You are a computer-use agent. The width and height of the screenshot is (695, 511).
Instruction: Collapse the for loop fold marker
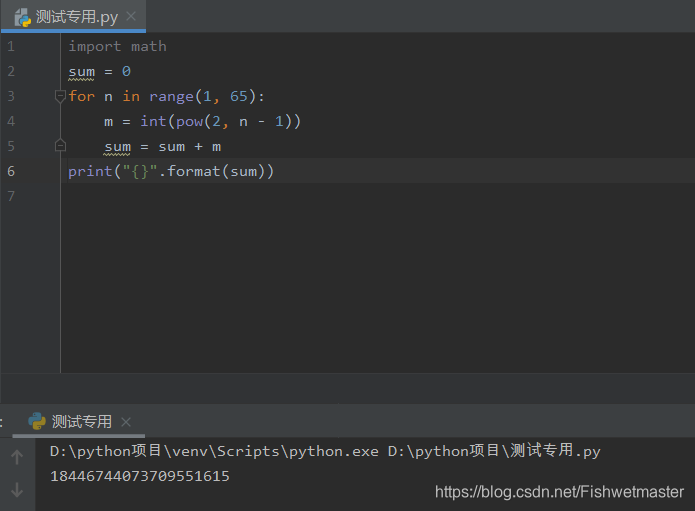pos(60,96)
